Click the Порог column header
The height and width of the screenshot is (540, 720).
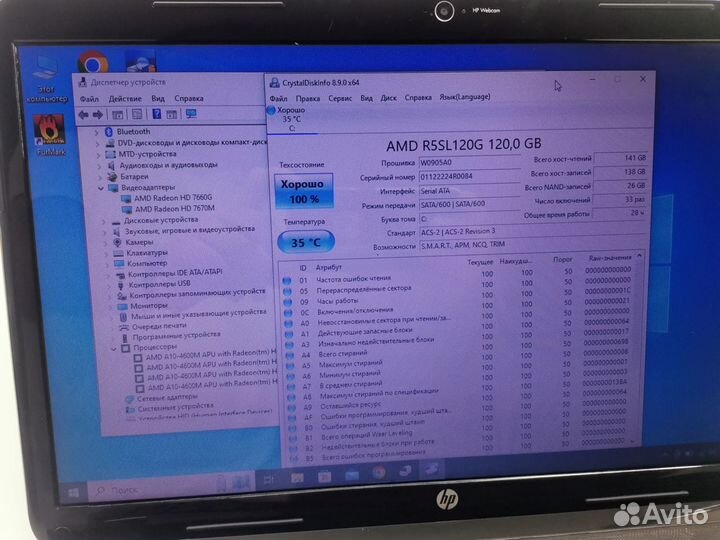click(x=562, y=259)
